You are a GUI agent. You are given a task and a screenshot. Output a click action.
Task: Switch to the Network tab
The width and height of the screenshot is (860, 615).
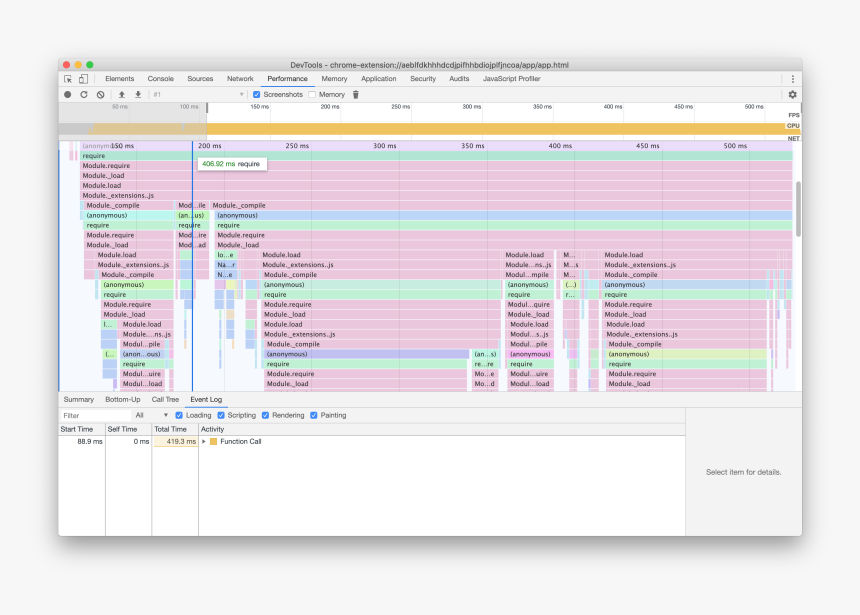point(240,79)
